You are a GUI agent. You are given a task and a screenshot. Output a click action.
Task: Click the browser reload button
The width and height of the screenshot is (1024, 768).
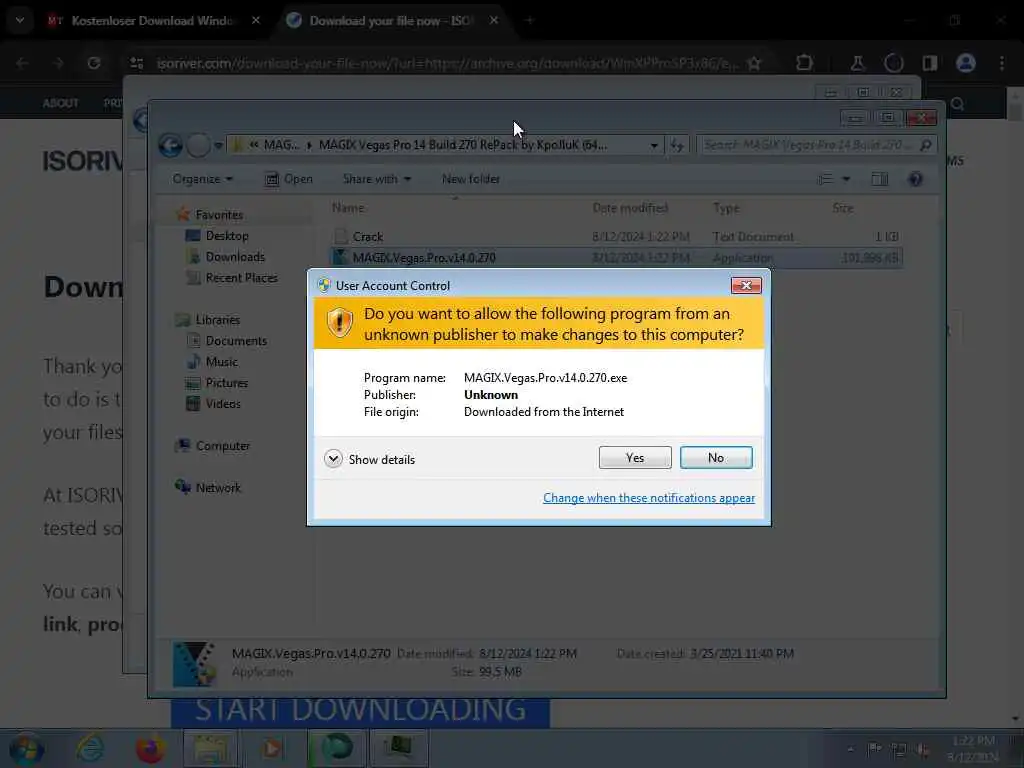[x=94, y=63]
